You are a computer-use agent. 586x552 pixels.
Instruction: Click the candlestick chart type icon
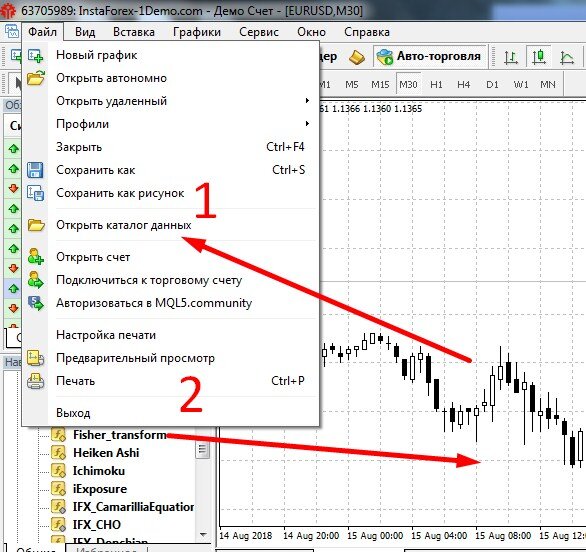tap(539, 57)
